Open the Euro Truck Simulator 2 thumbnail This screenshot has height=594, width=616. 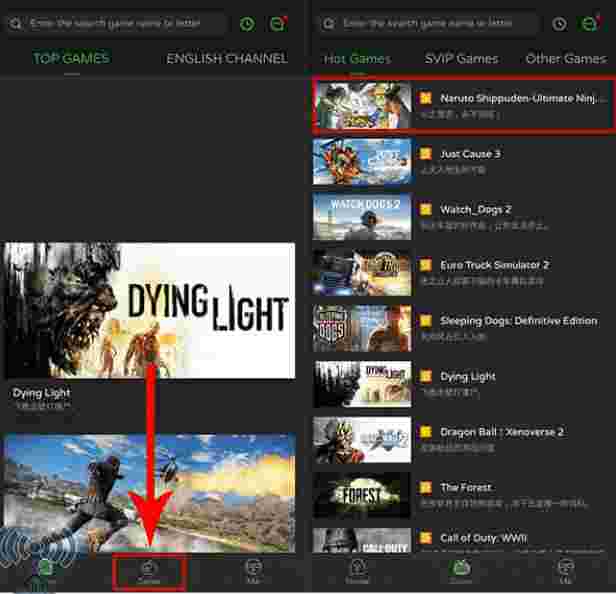362,272
